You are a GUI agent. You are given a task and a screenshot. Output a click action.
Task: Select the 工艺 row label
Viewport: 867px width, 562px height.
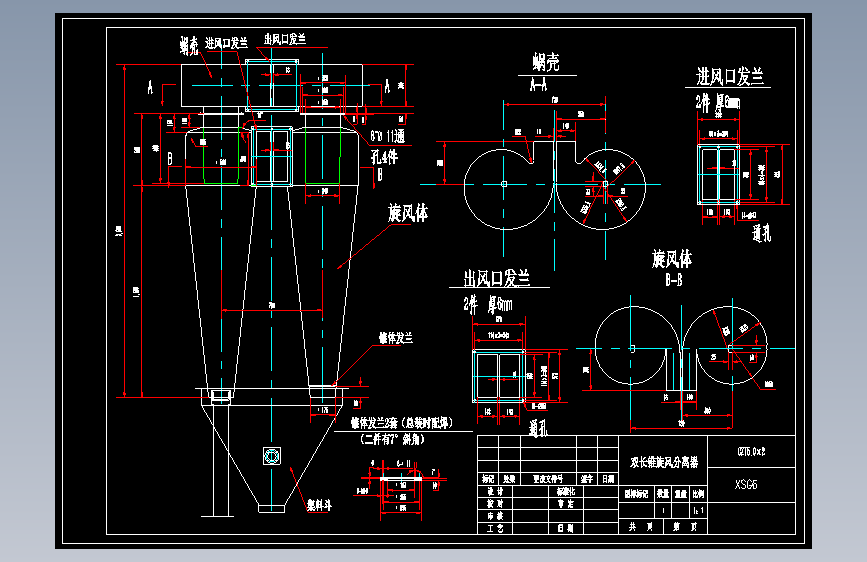pyautogui.click(x=495, y=528)
